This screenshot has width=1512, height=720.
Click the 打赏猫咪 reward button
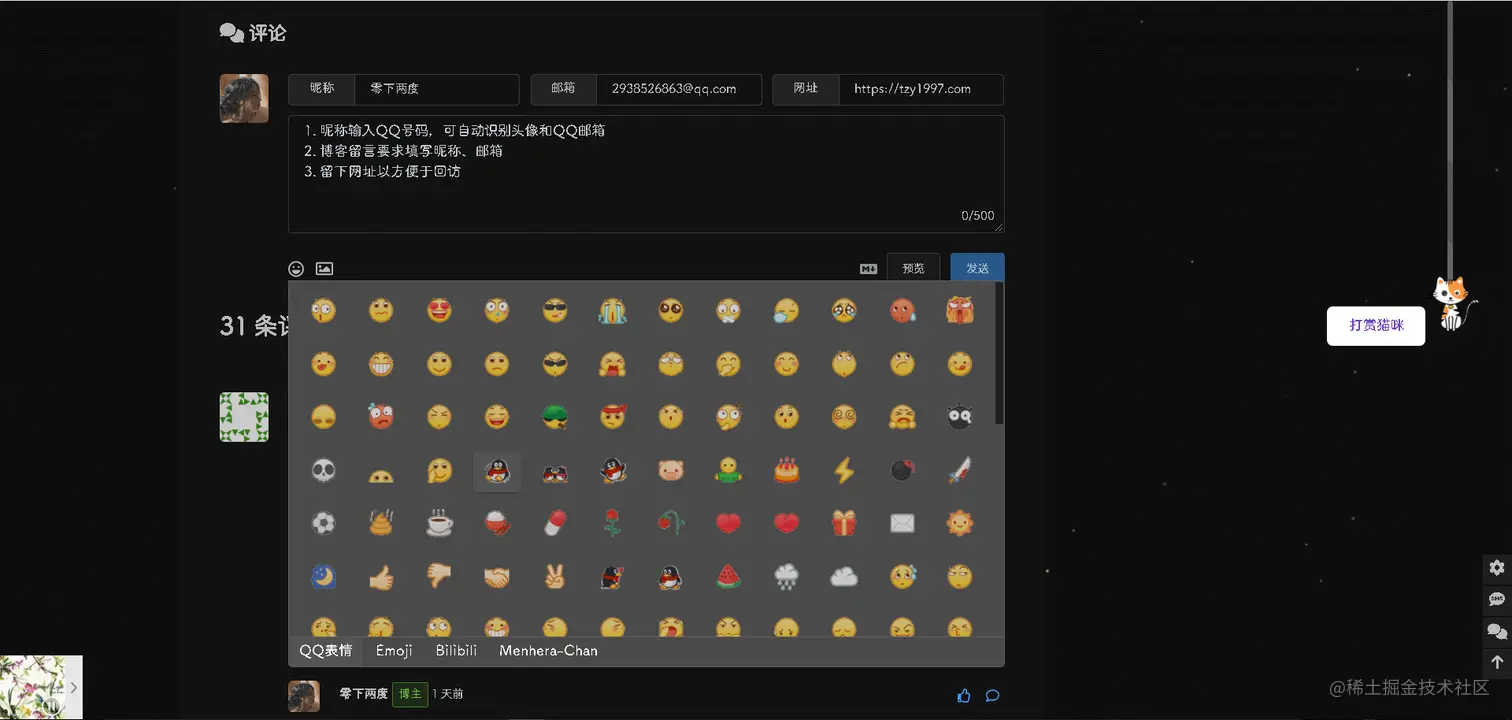[x=1376, y=326]
